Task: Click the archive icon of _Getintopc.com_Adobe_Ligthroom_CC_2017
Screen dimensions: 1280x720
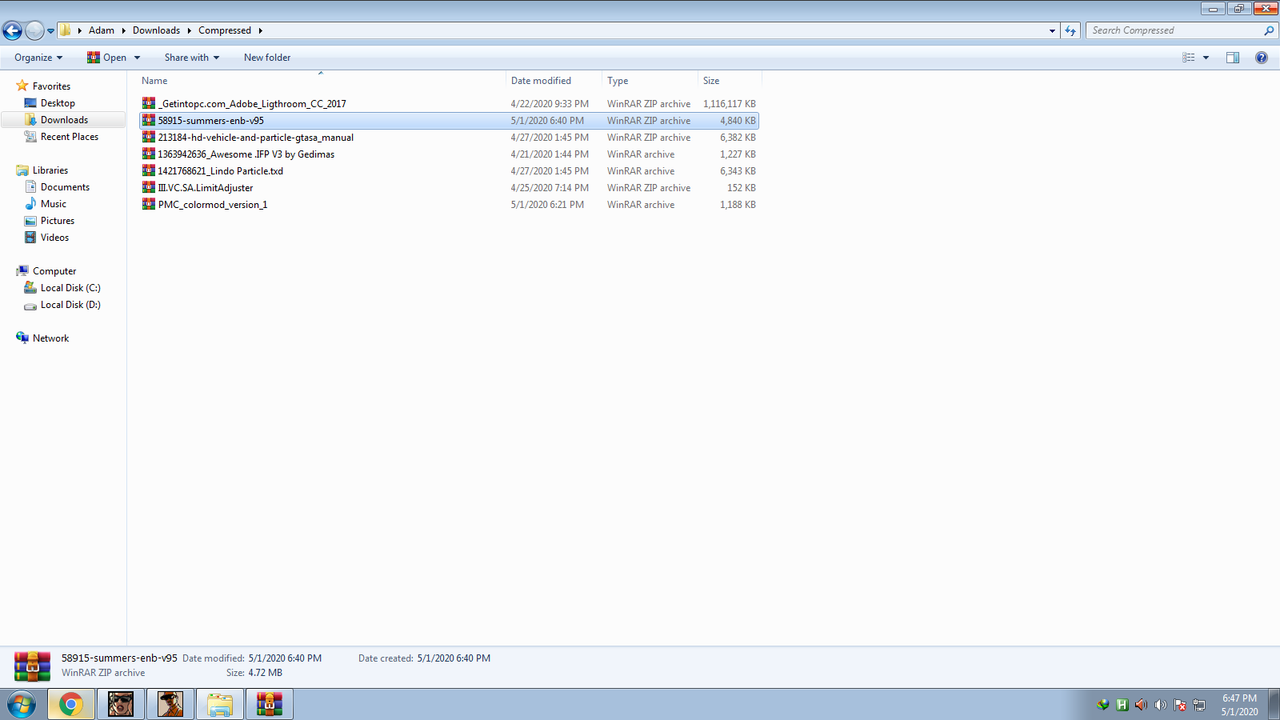Action: pyautogui.click(x=149, y=104)
